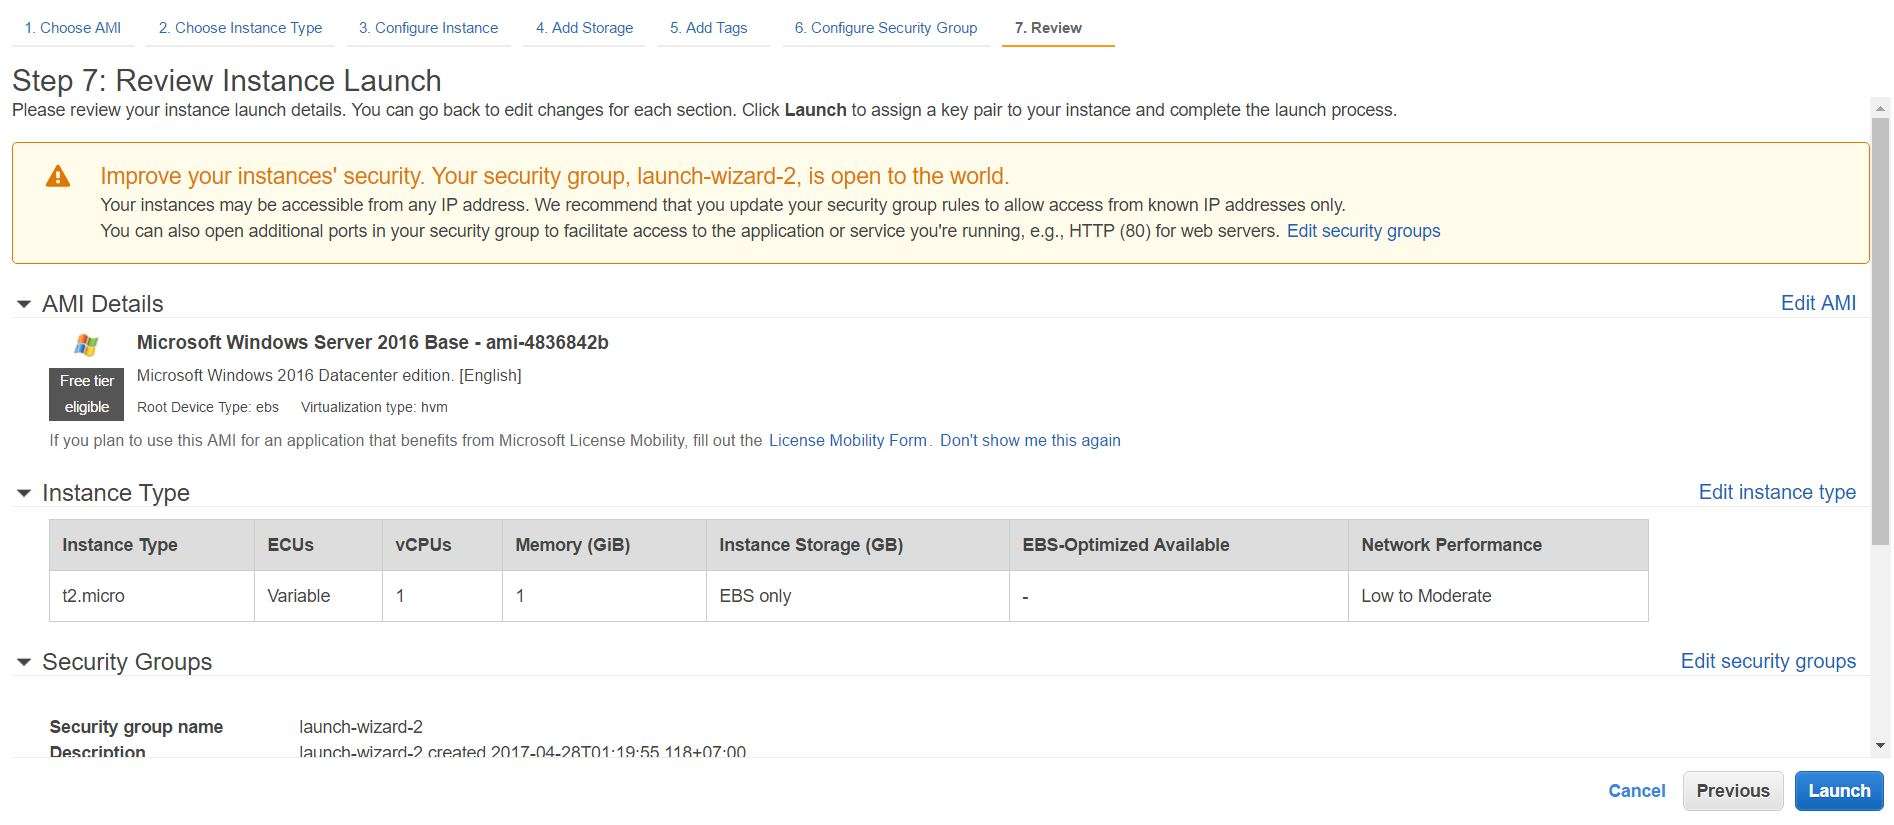Cancel the instance launch wizard
The height and width of the screenshot is (825, 1894).
[1636, 791]
